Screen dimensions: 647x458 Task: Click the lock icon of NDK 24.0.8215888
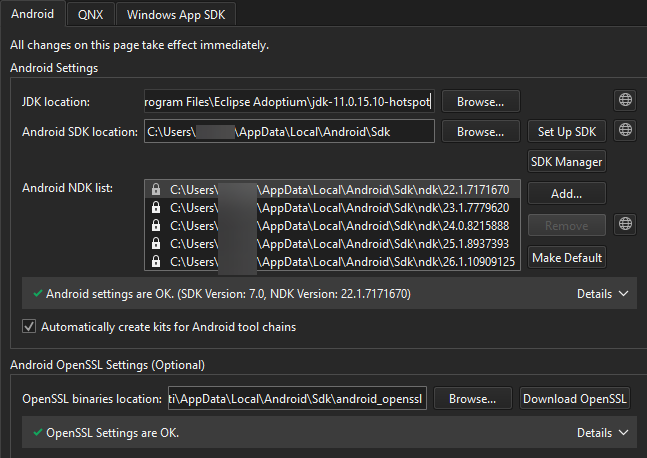[x=155, y=225]
